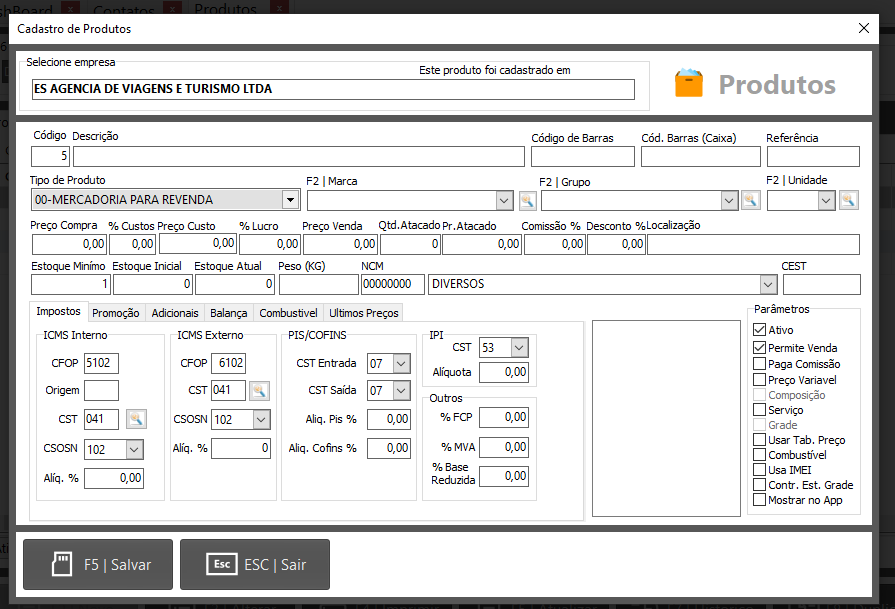Toggle the Usa IMEI checkbox
Image resolution: width=895 pixels, height=609 pixels.
click(759, 470)
